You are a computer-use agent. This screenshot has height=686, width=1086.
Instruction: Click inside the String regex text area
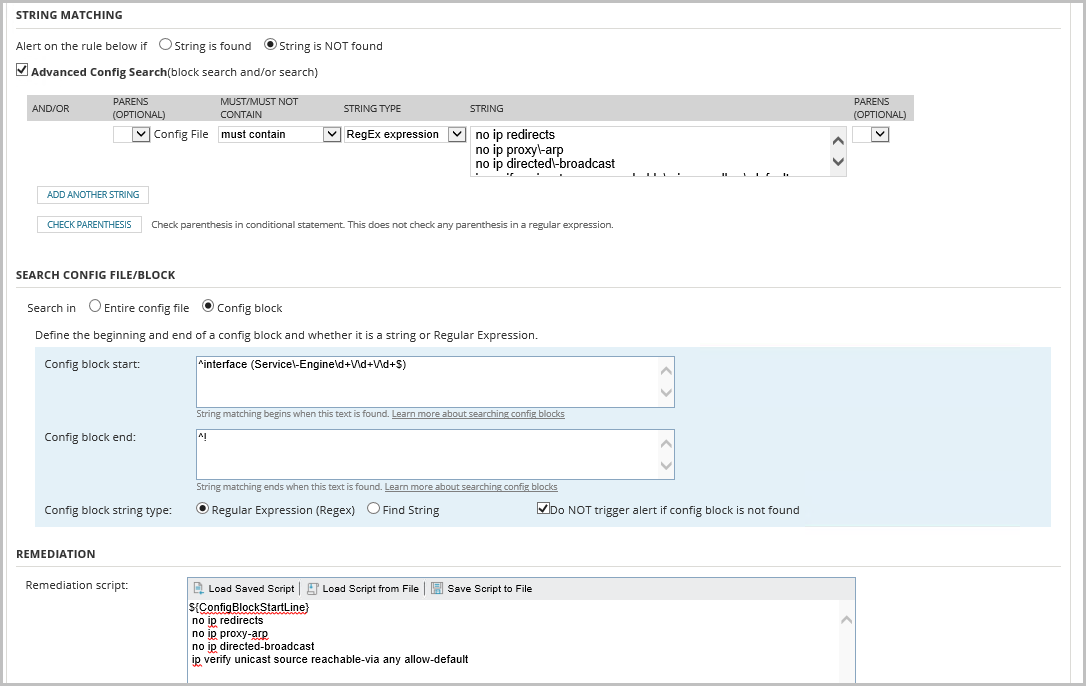pyautogui.click(x=650, y=151)
